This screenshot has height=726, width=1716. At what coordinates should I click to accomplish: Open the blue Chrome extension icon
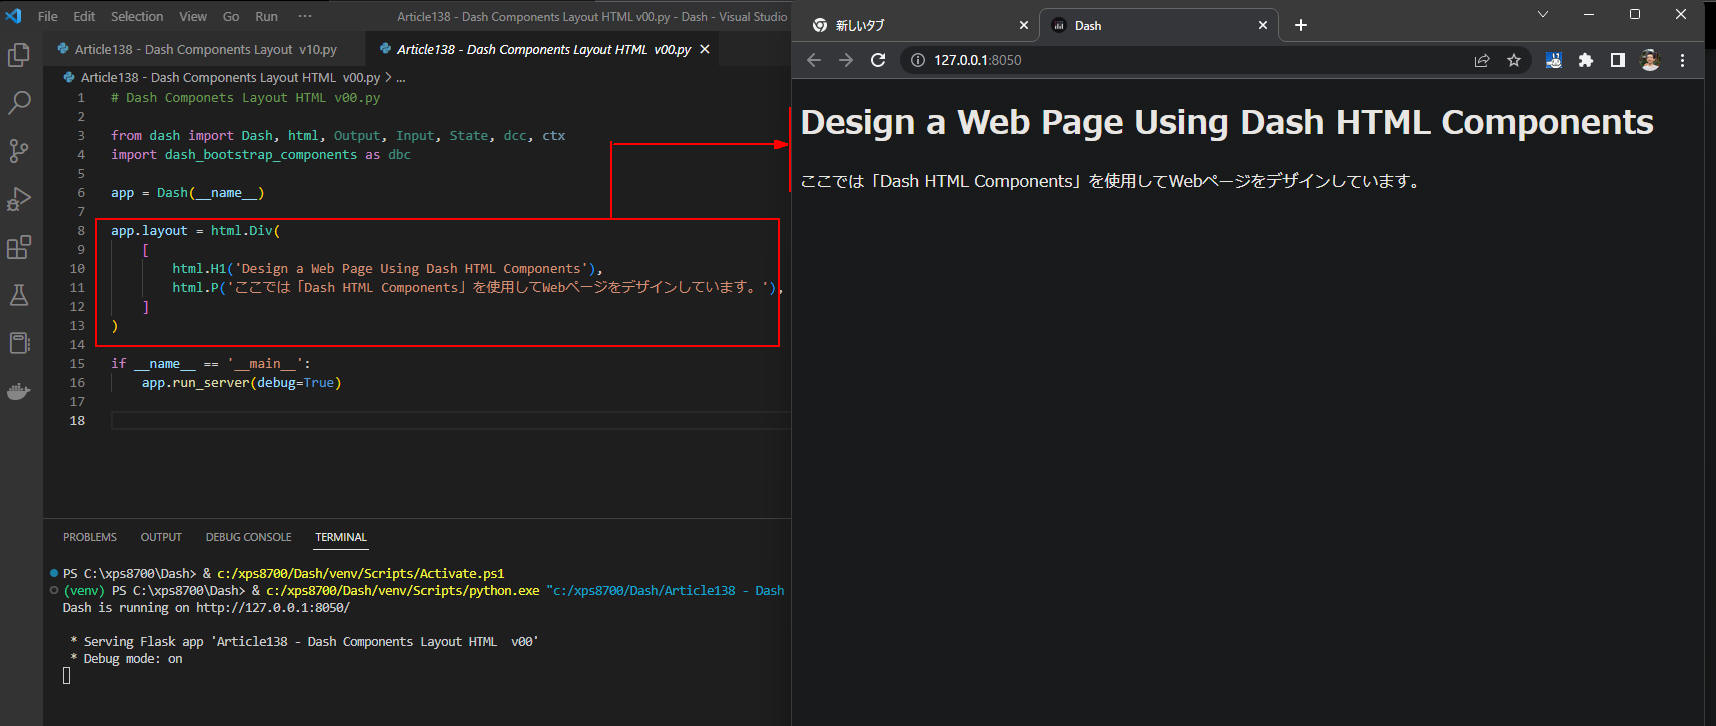point(1553,60)
